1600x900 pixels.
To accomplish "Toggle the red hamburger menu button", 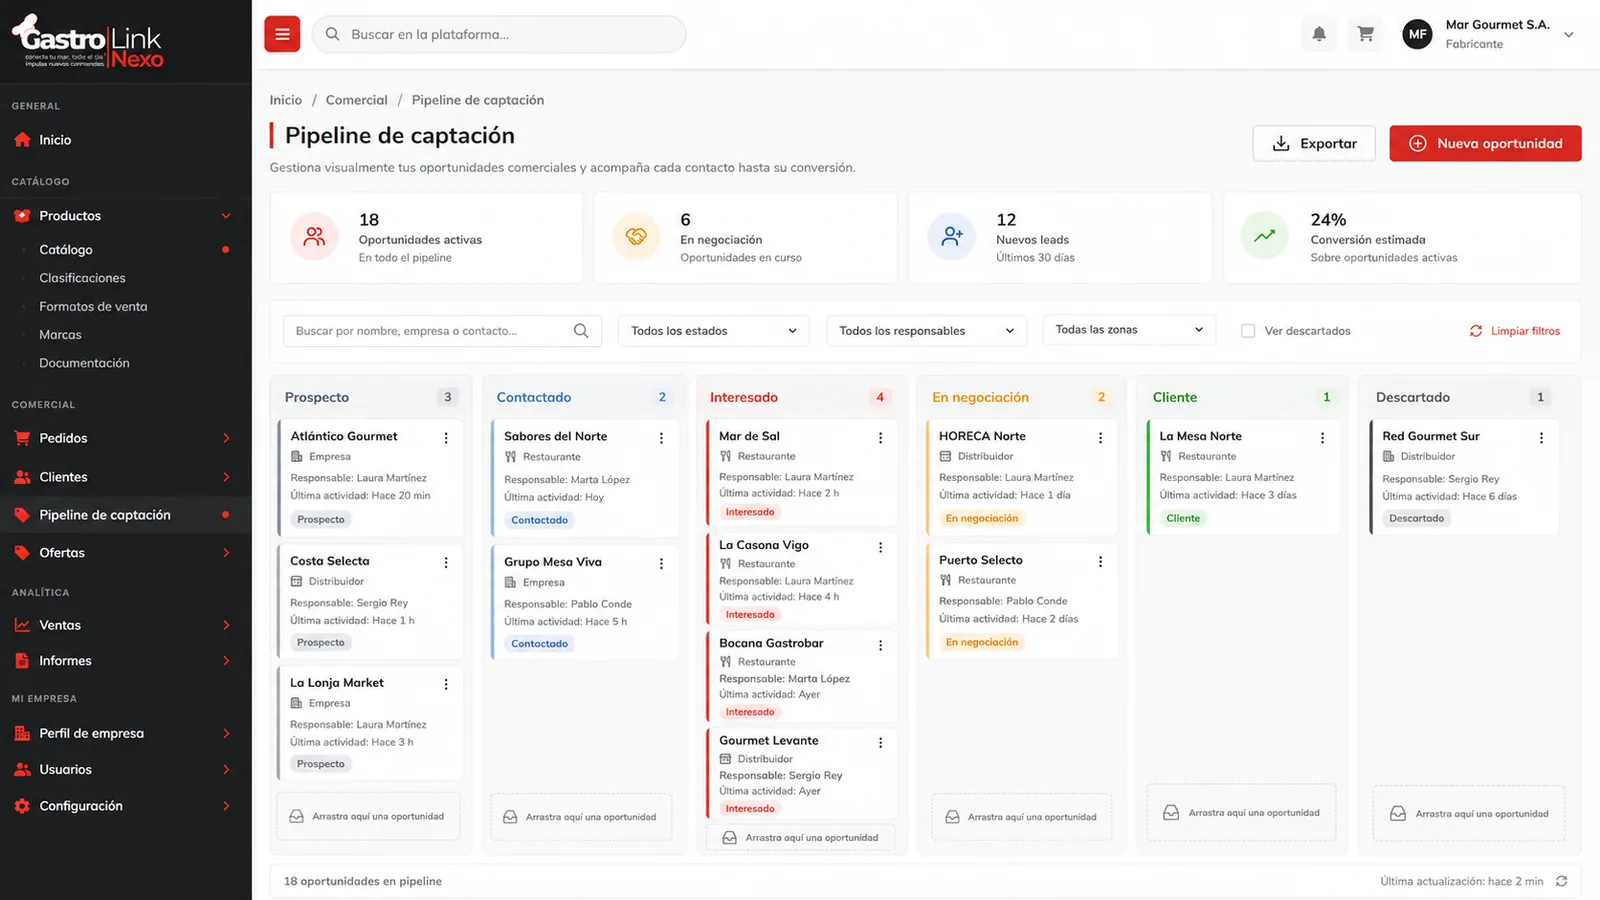I will pyautogui.click(x=282, y=34).
